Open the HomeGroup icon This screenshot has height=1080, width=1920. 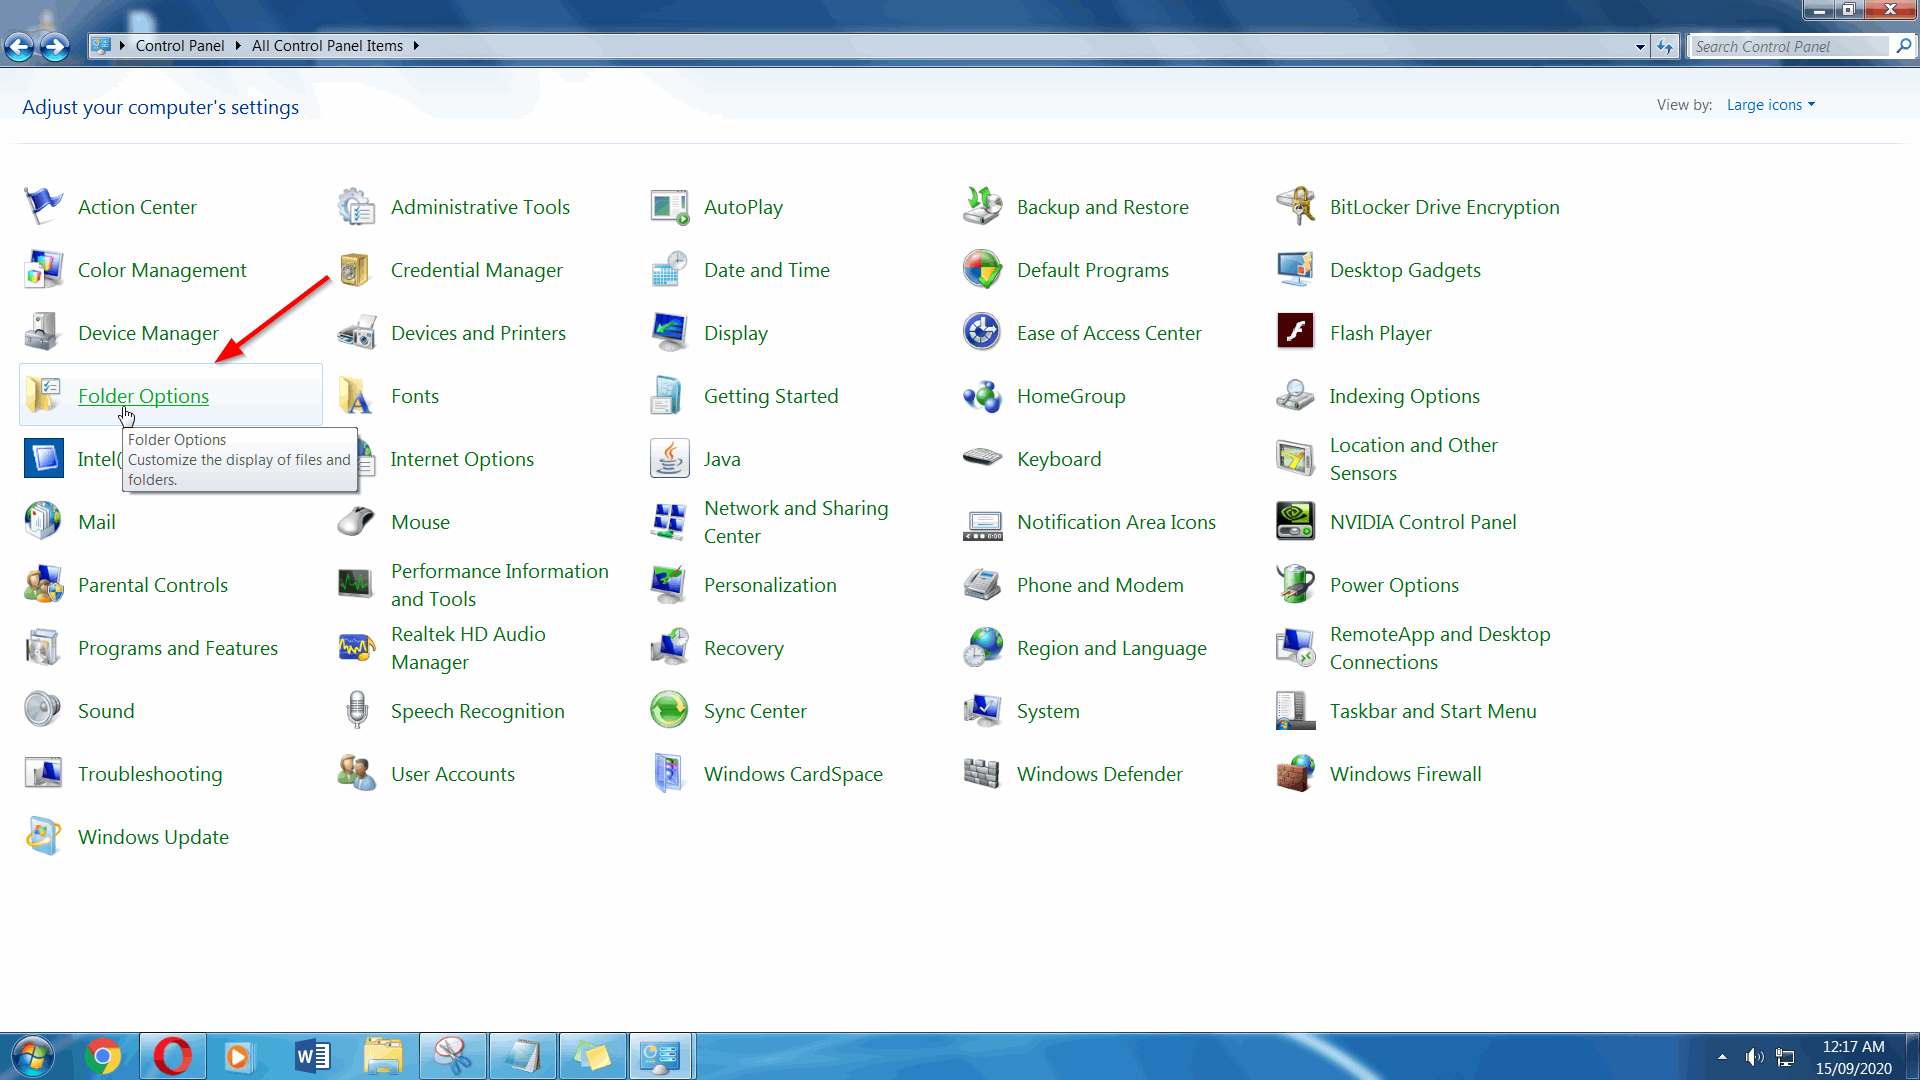[982, 396]
